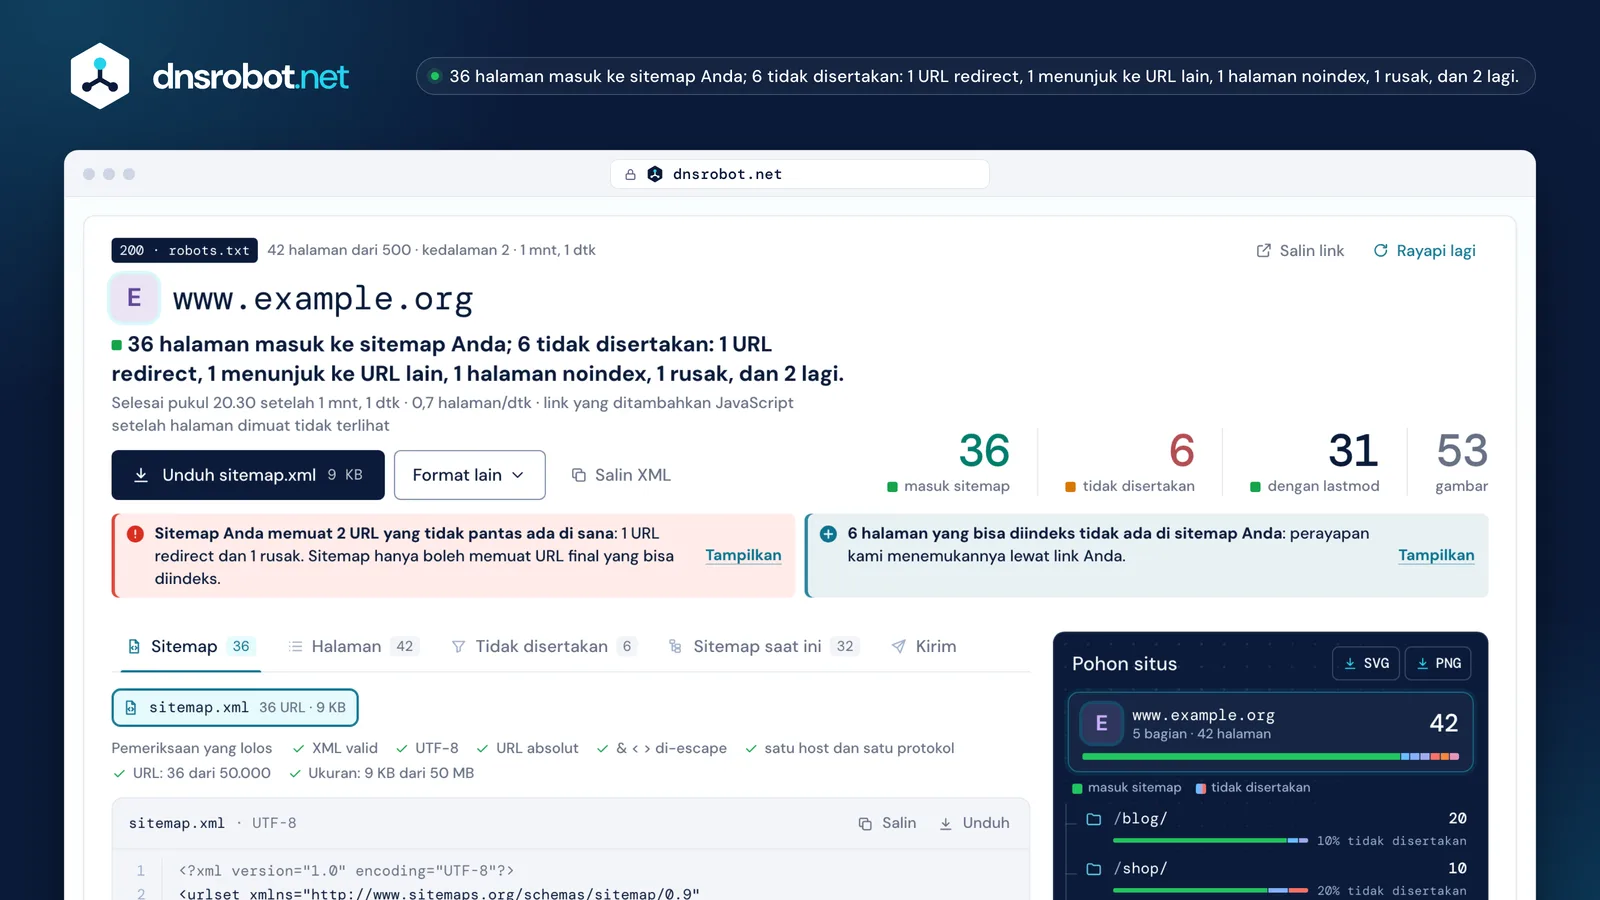Screen dimensions: 1600x900
Task: Select the sitemap.xml file chip
Action: tap(235, 708)
